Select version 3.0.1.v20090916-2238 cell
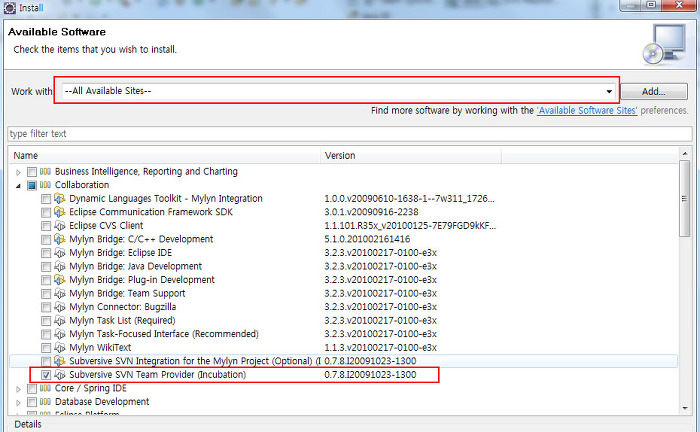 click(371, 212)
